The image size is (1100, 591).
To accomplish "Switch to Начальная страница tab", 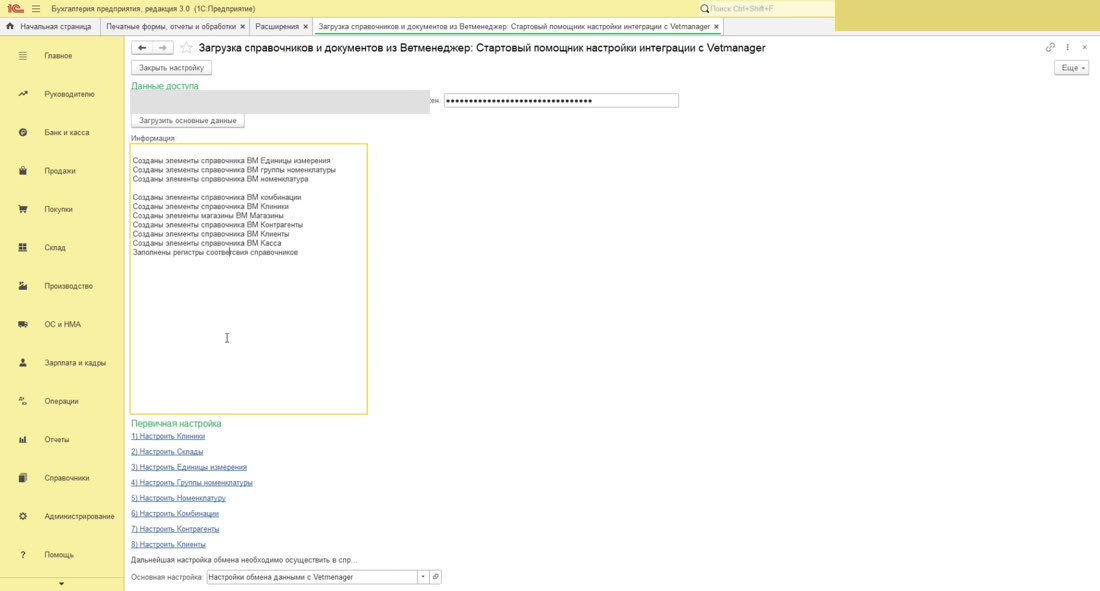I will 49,27.
